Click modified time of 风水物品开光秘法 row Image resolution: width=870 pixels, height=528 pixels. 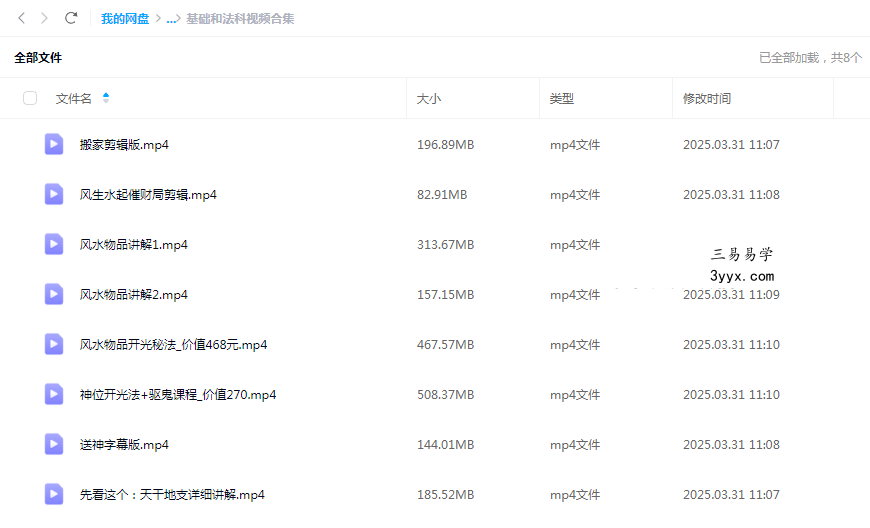pyautogui.click(x=731, y=344)
